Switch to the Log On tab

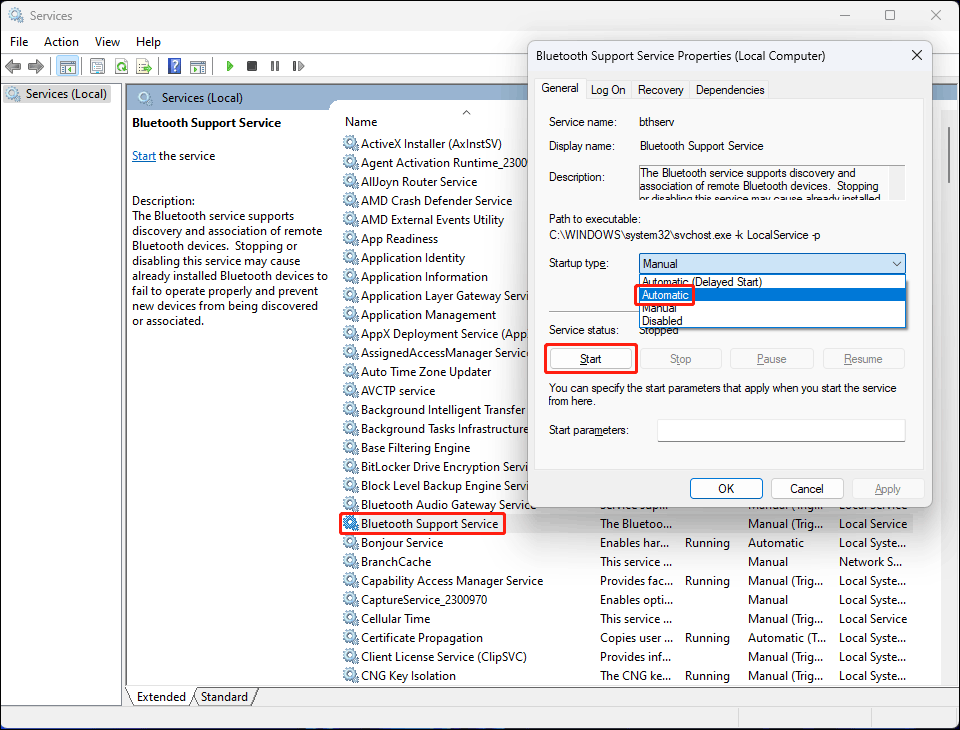(x=608, y=89)
